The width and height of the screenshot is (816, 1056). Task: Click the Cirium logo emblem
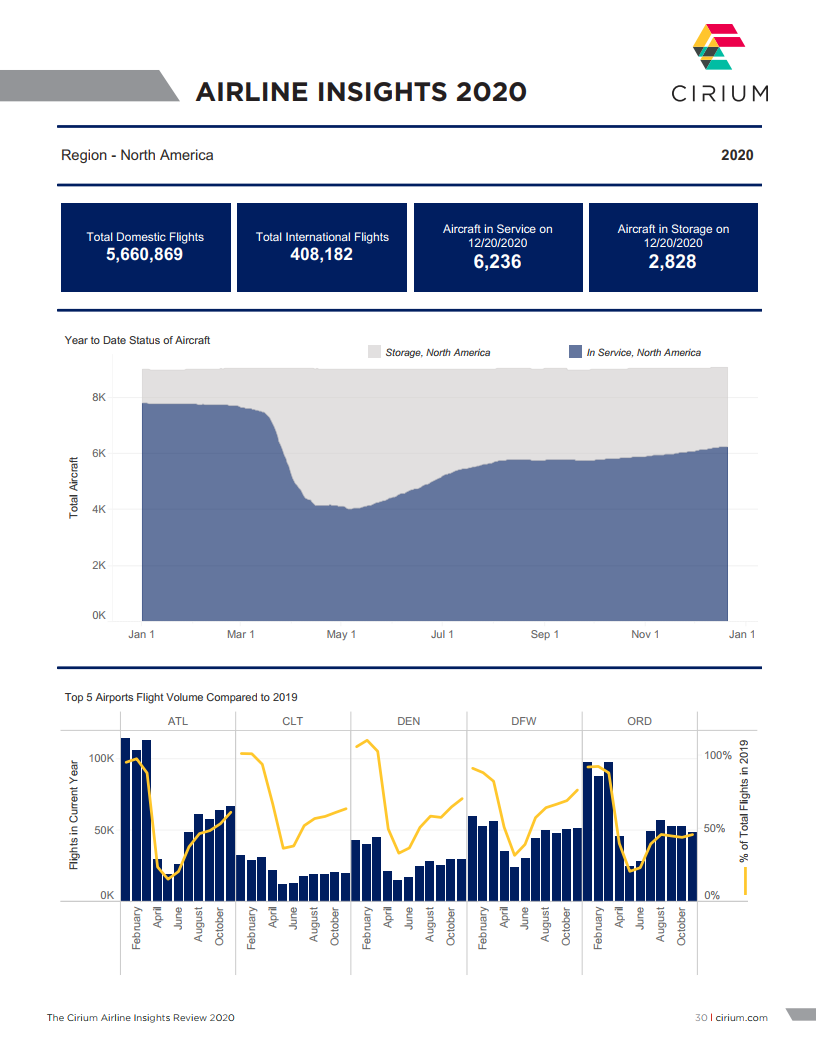pyautogui.click(x=718, y=47)
